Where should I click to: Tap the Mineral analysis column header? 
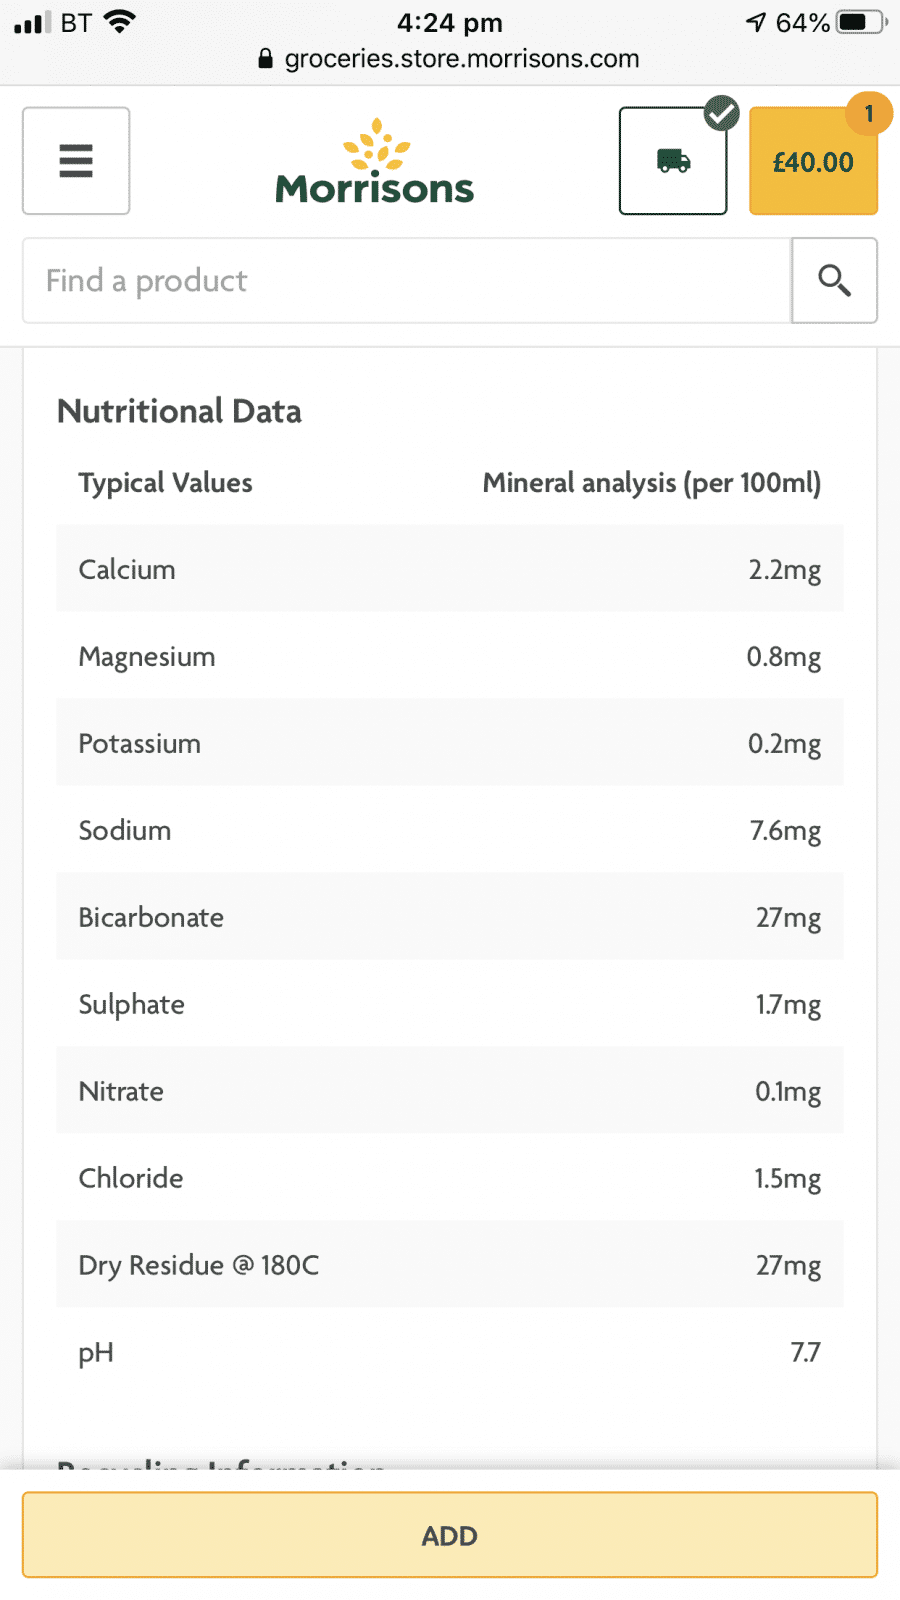point(652,483)
